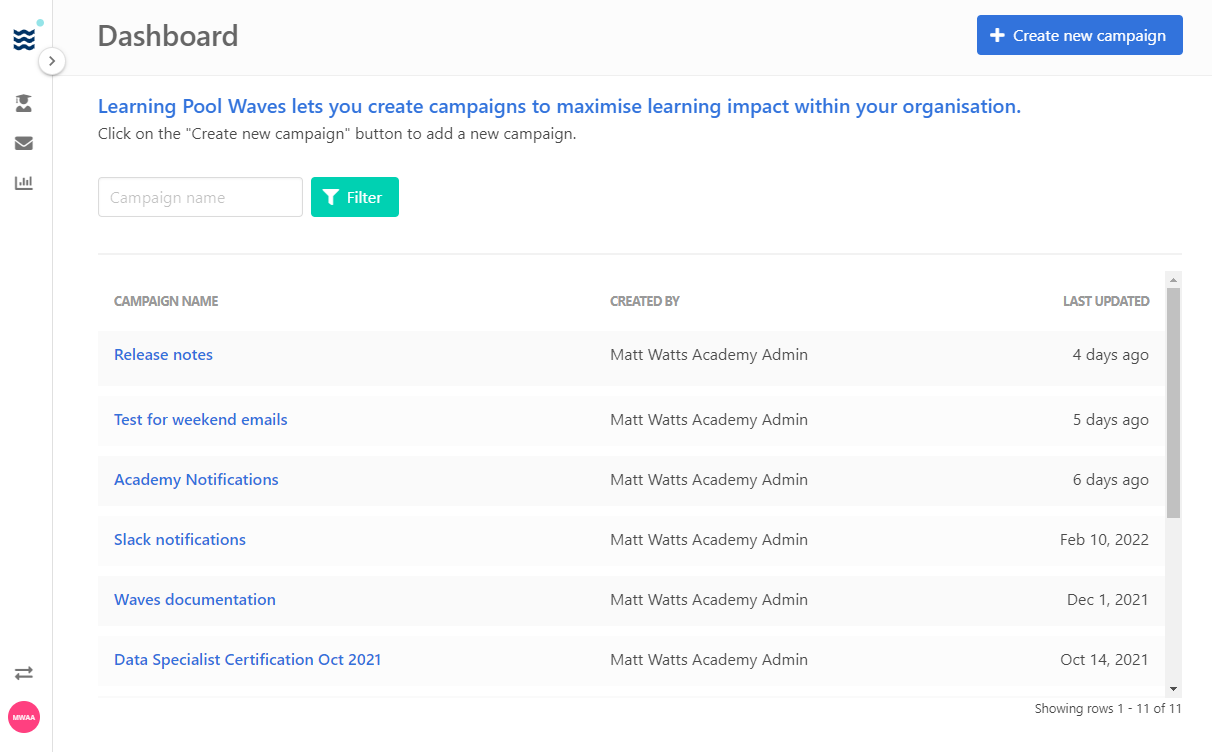The image size is (1212, 752).
Task: Click the green Filter button
Action: click(x=355, y=197)
